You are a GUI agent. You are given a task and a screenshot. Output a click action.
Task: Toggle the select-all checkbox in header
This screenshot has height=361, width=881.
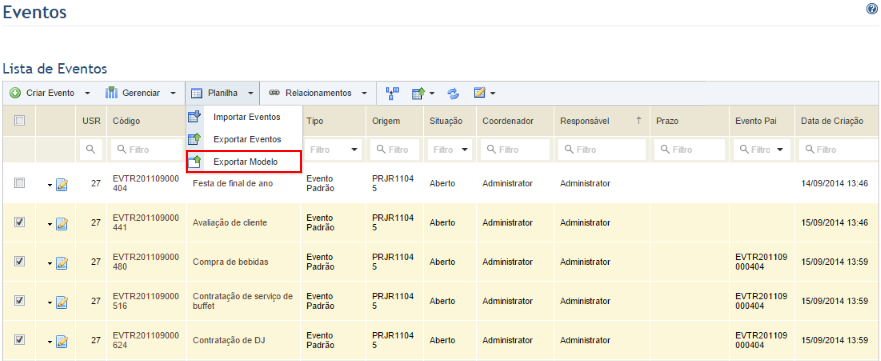(x=19, y=121)
